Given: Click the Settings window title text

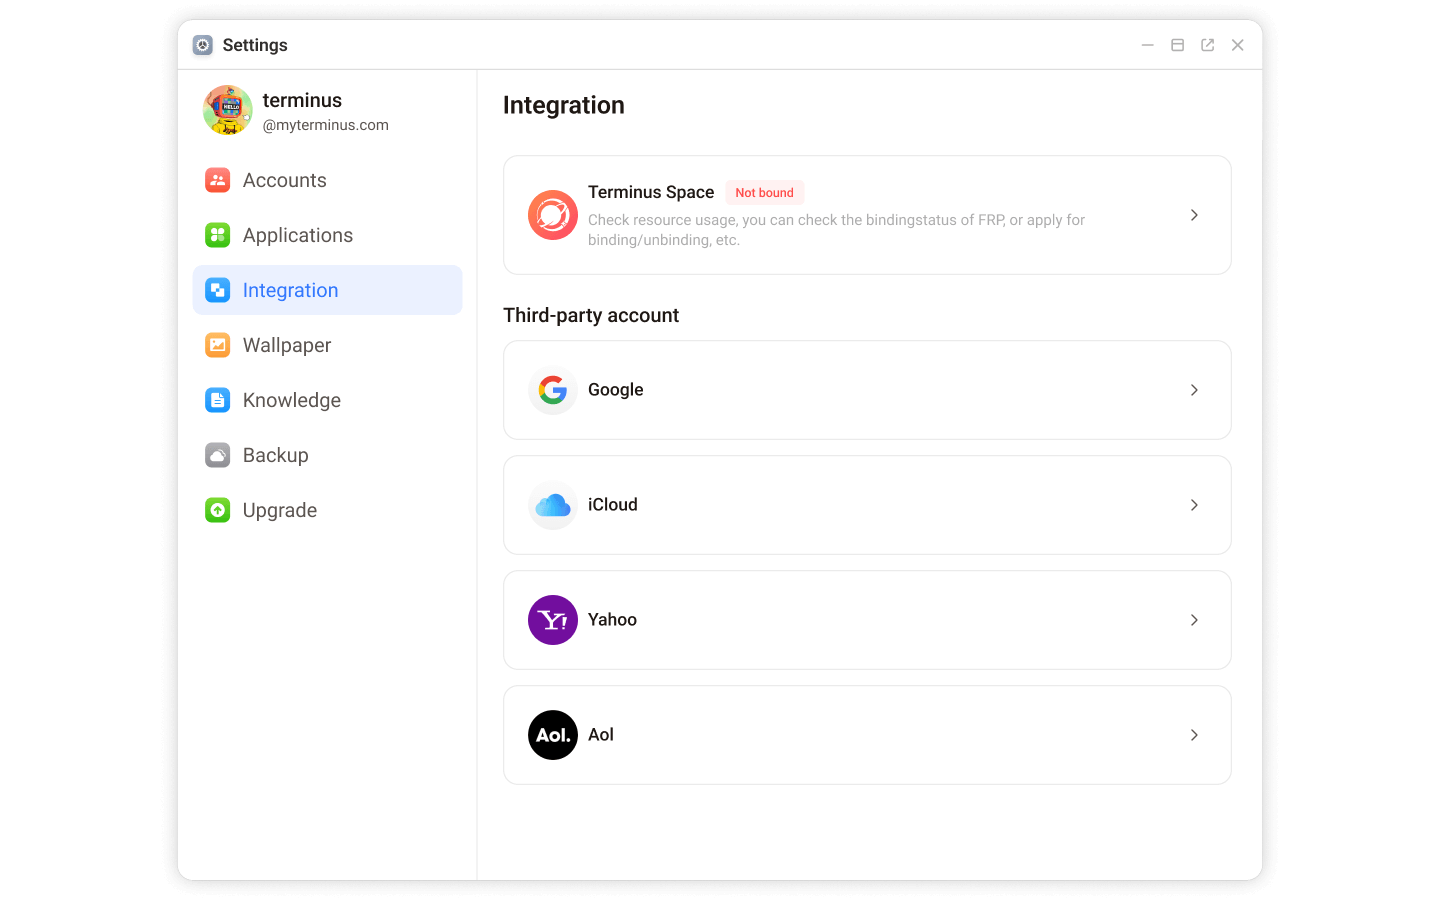Looking at the screenshot, I should tap(255, 45).
